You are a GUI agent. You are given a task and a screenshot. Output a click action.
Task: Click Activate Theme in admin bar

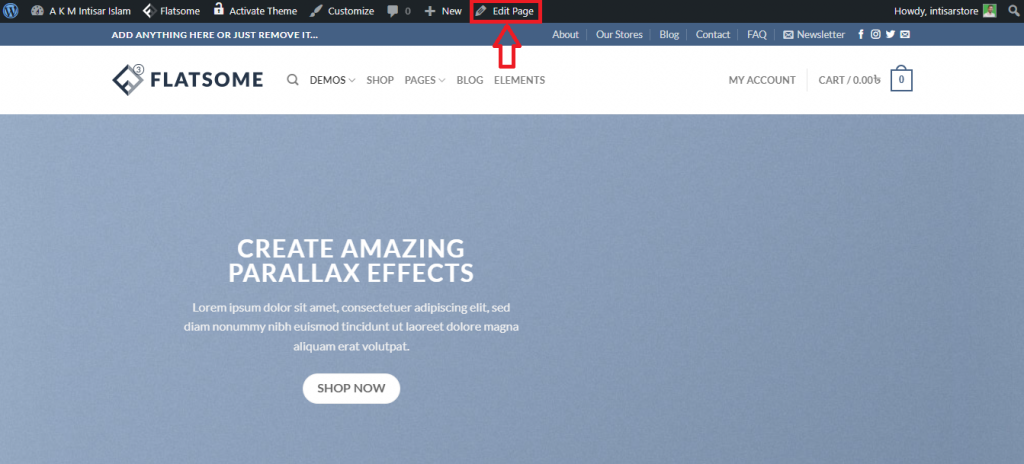coord(255,11)
